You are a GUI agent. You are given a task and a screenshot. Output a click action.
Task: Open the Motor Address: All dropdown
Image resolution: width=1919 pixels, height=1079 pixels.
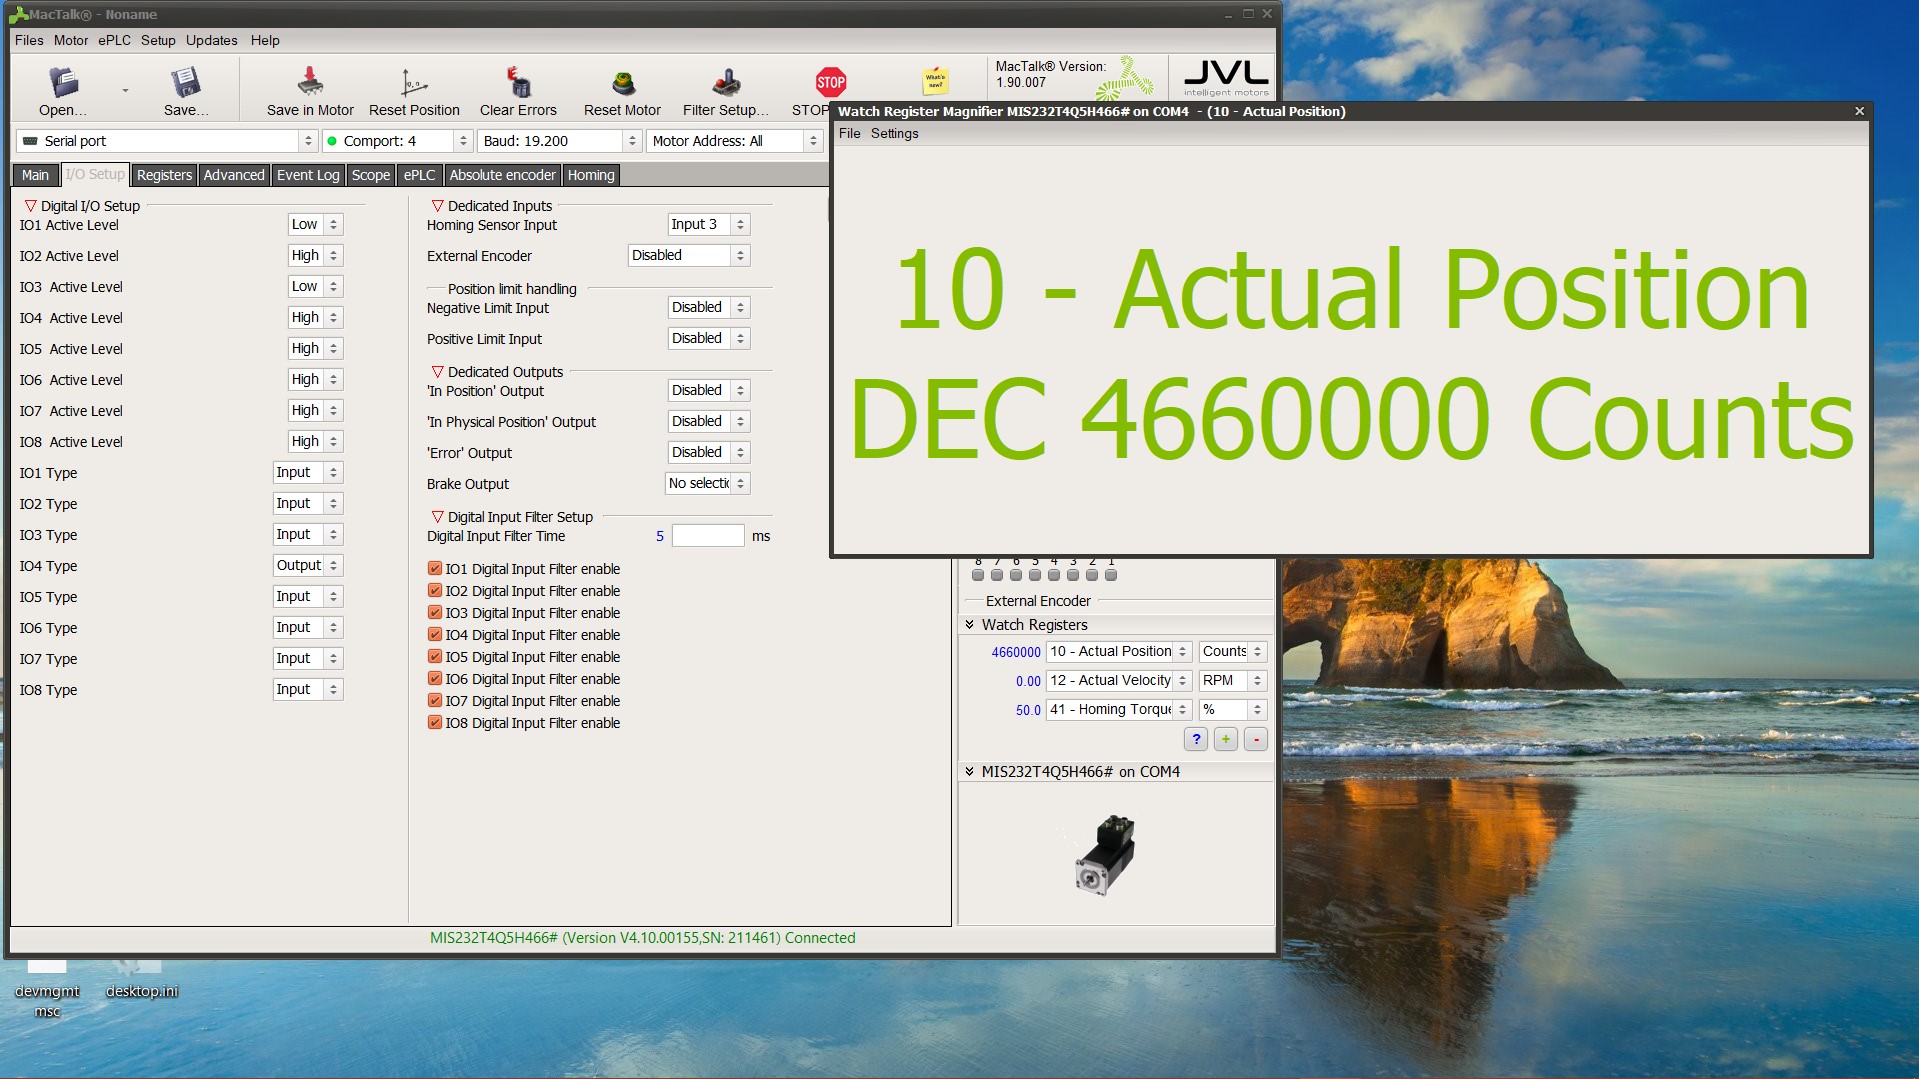pyautogui.click(x=734, y=141)
